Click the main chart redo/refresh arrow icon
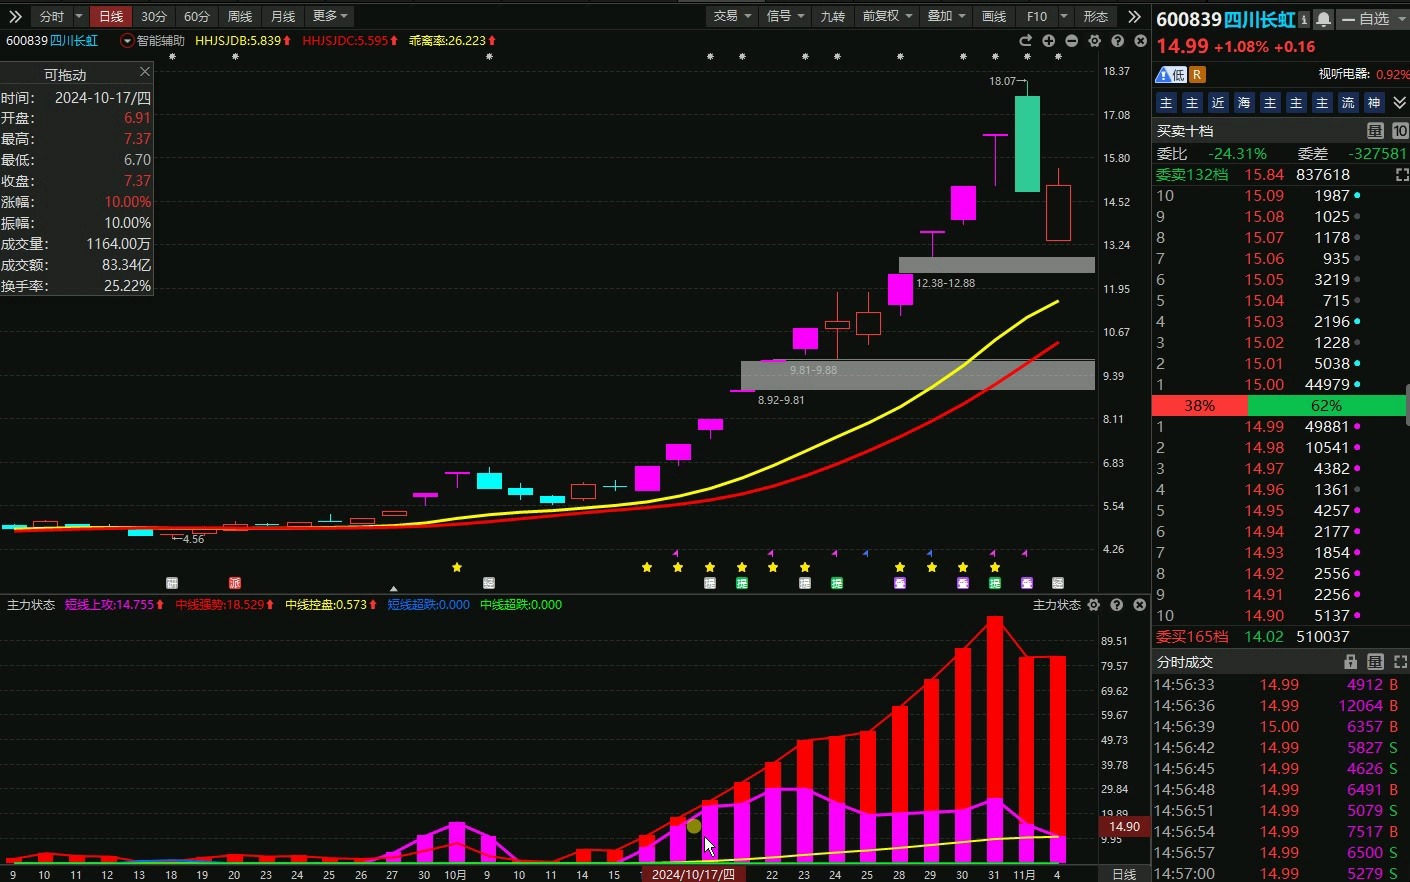1410x882 pixels. (x=1025, y=41)
